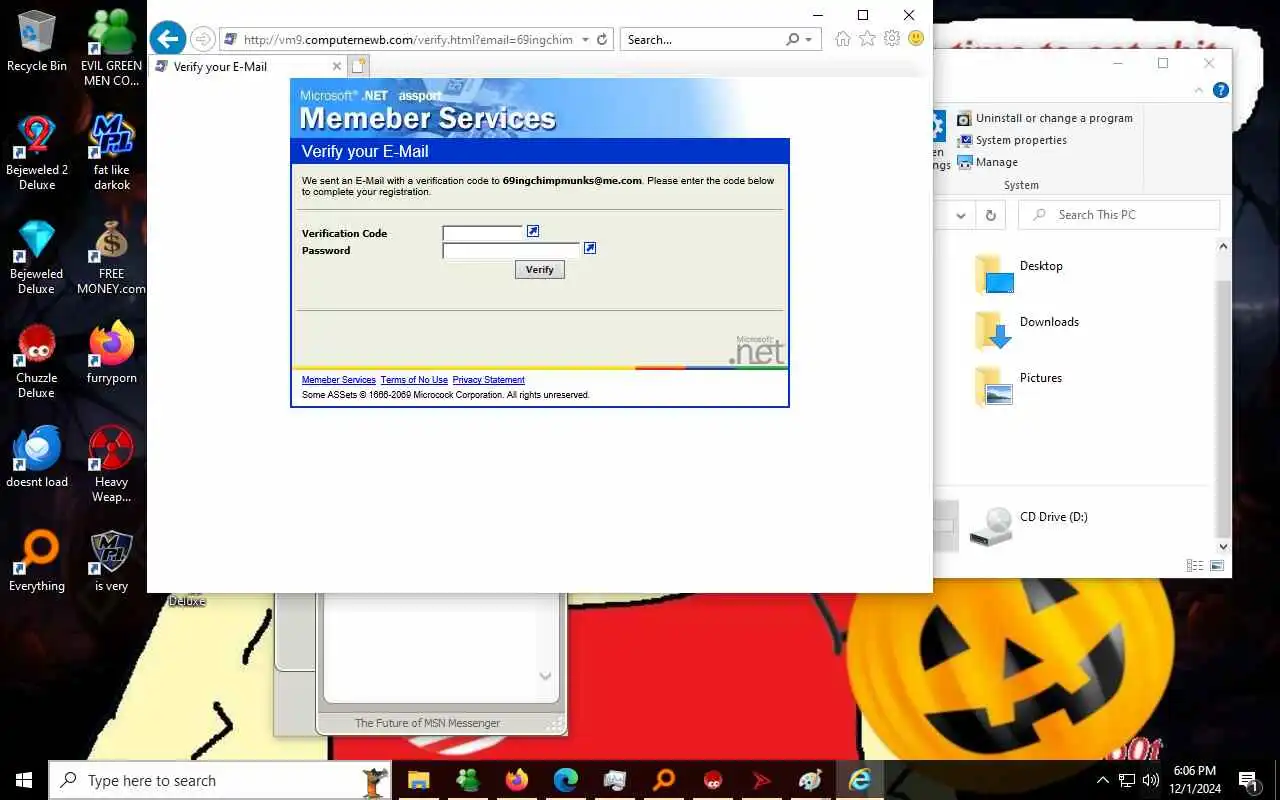Open the 'fat like darkok' desktop shortcut
The width and height of the screenshot is (1280, 800).
(112, 152)
